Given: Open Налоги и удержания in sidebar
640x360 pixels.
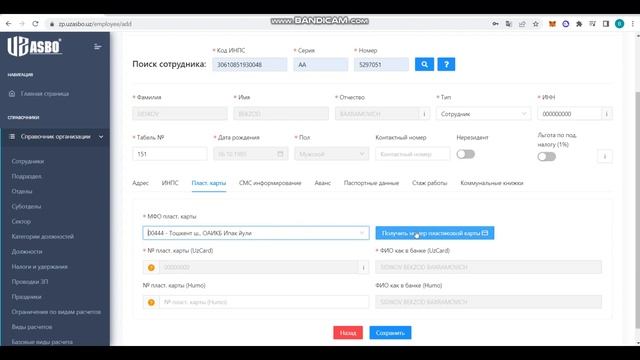Looking at the screenshot, I should 40,267.
